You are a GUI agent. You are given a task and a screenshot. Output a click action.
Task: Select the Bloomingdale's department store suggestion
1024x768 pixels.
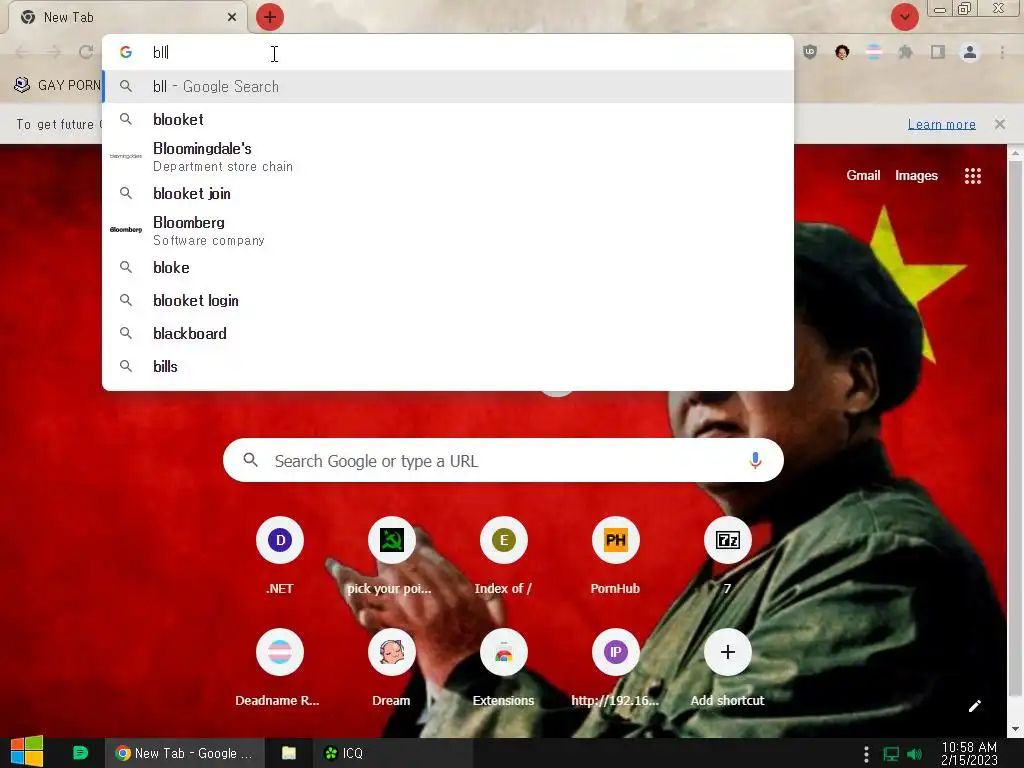click(447, 157)
